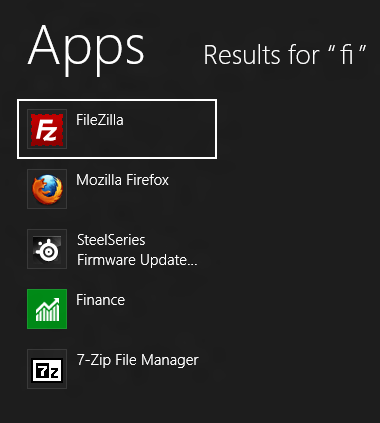Click the SteelSeries logo icon
The height and width of the screenshot is (423, 380).
click(x=47, y=249)
